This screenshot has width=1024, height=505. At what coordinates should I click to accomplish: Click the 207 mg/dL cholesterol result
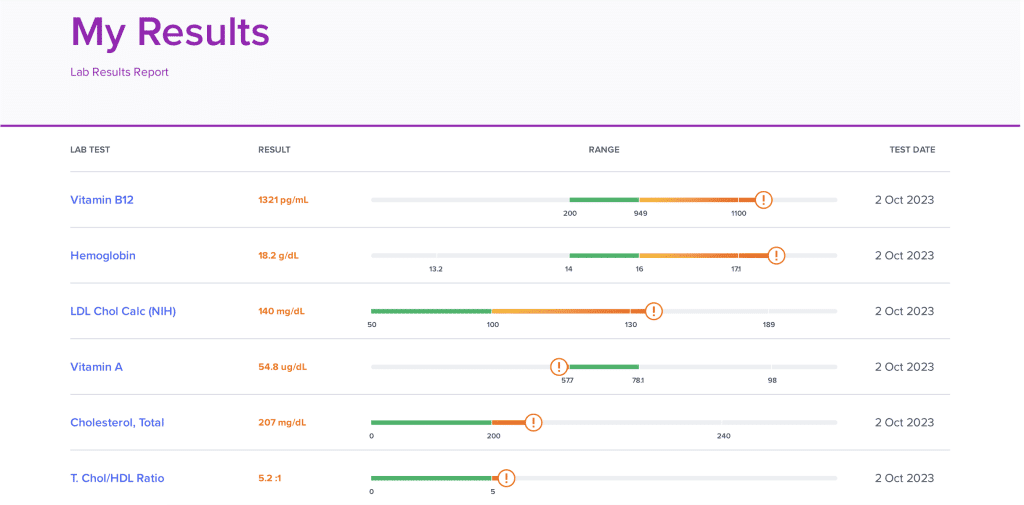click(x=281, y=423)
